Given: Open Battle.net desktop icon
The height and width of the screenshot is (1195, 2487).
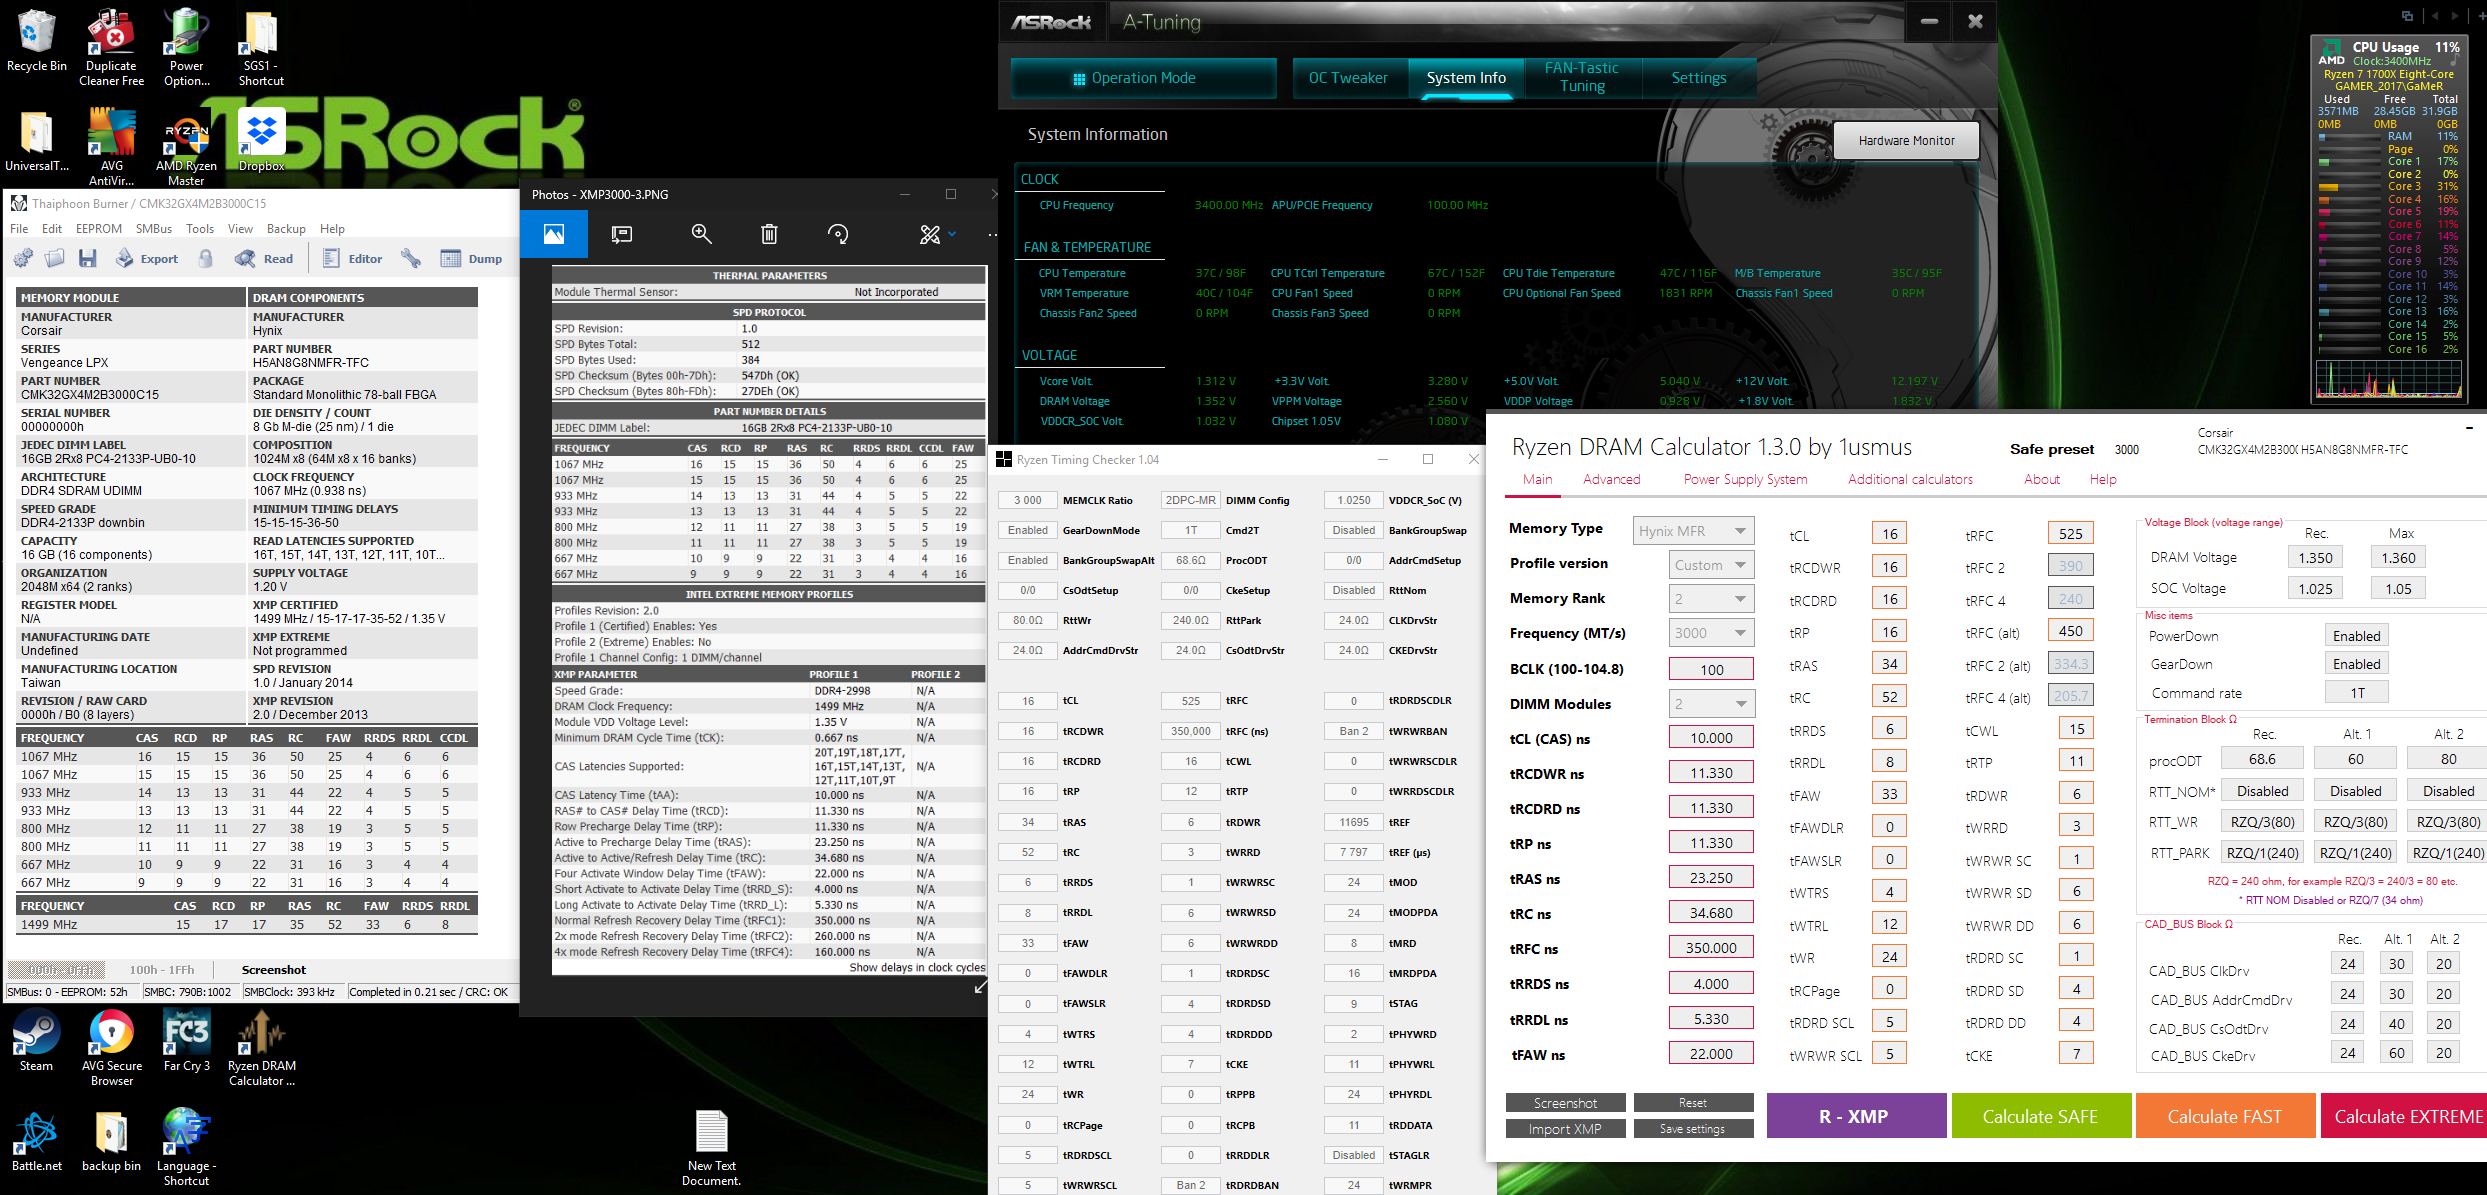Looking at the screenshot, I should pos(37,1141).
